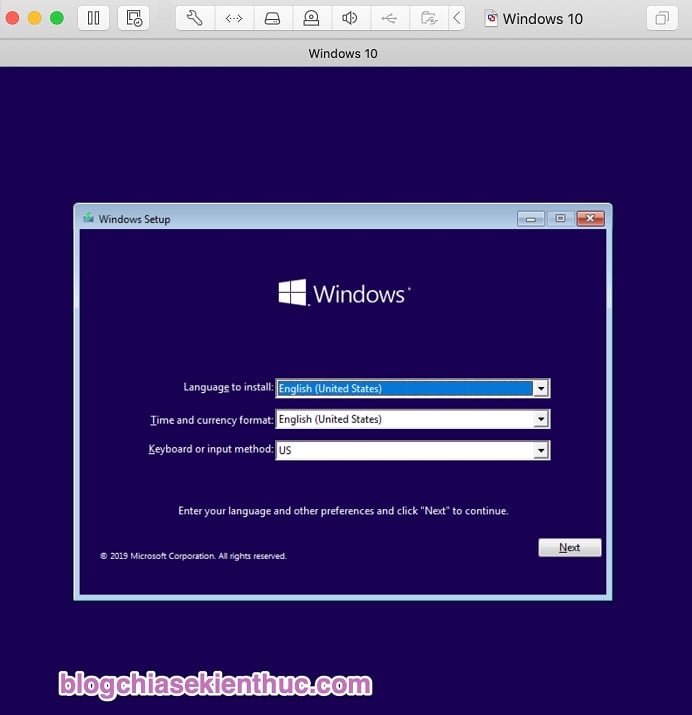Enter full screen with green button

coord(57,18)
